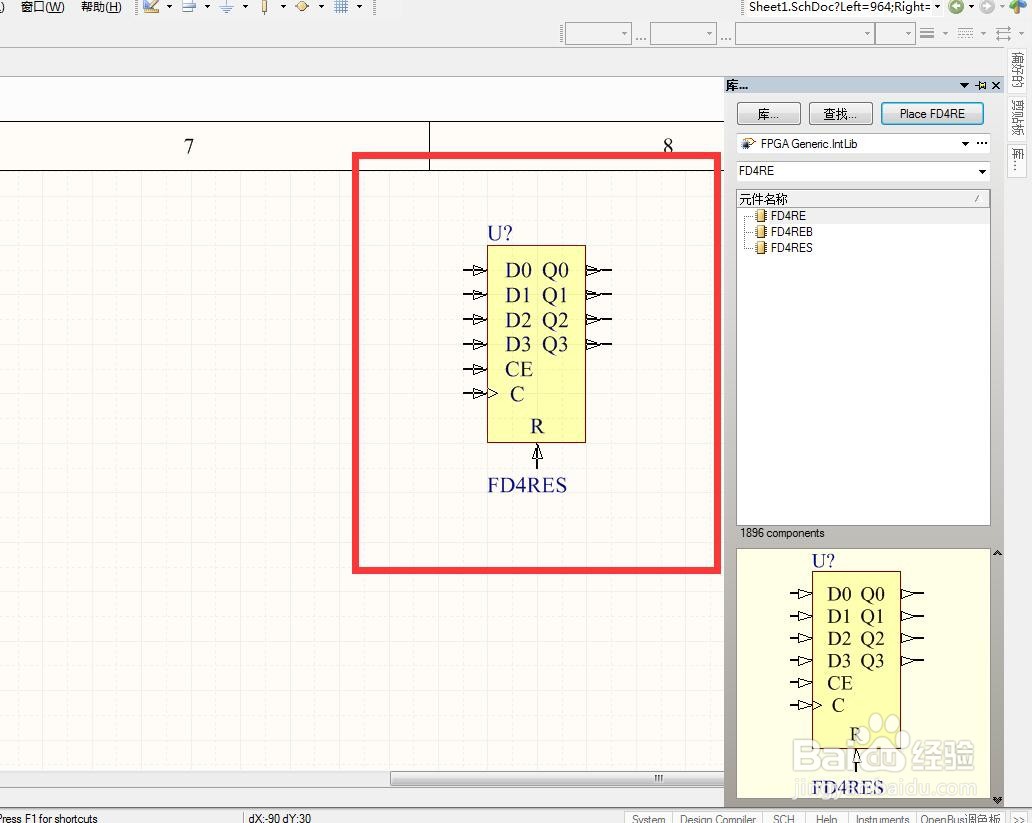
Task: Select the drawing tools ruler-pencil icon
Action: point(151,7)
